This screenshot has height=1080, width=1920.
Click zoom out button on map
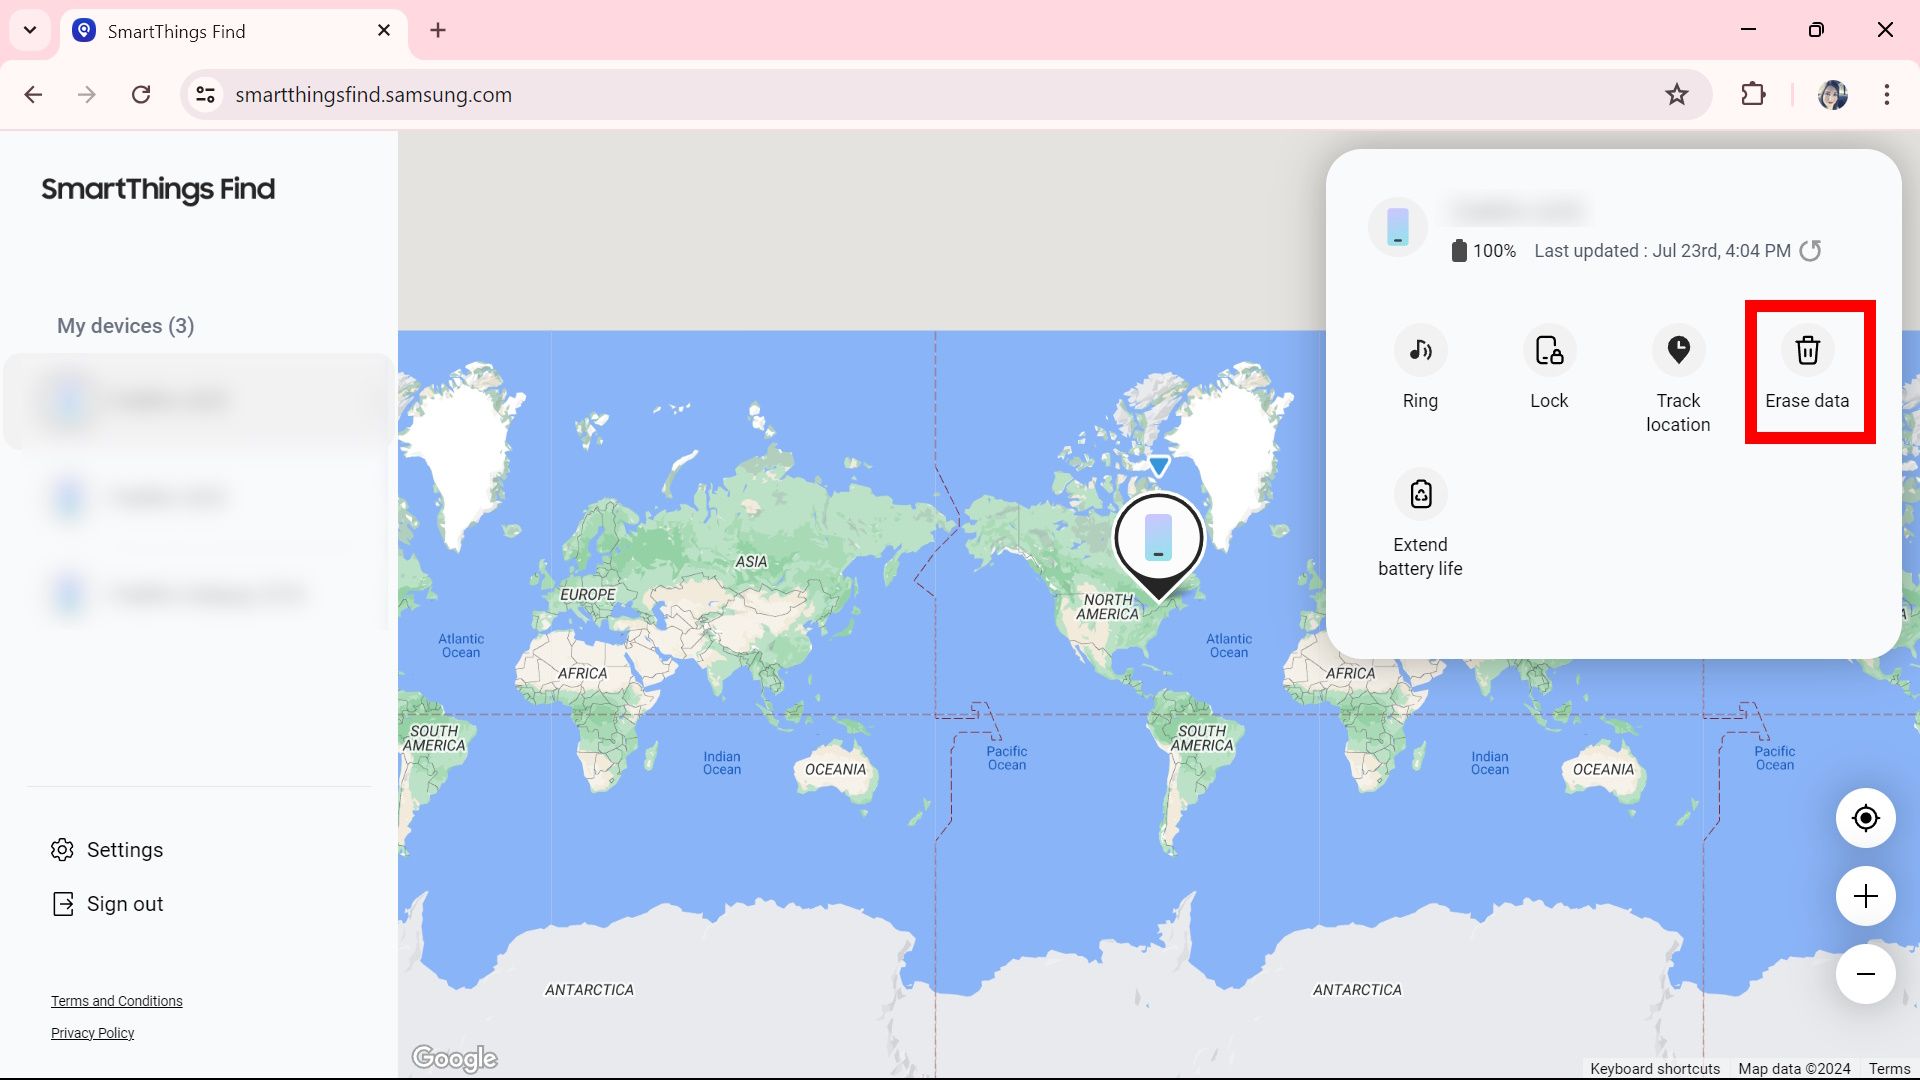tap(1865, 975)
